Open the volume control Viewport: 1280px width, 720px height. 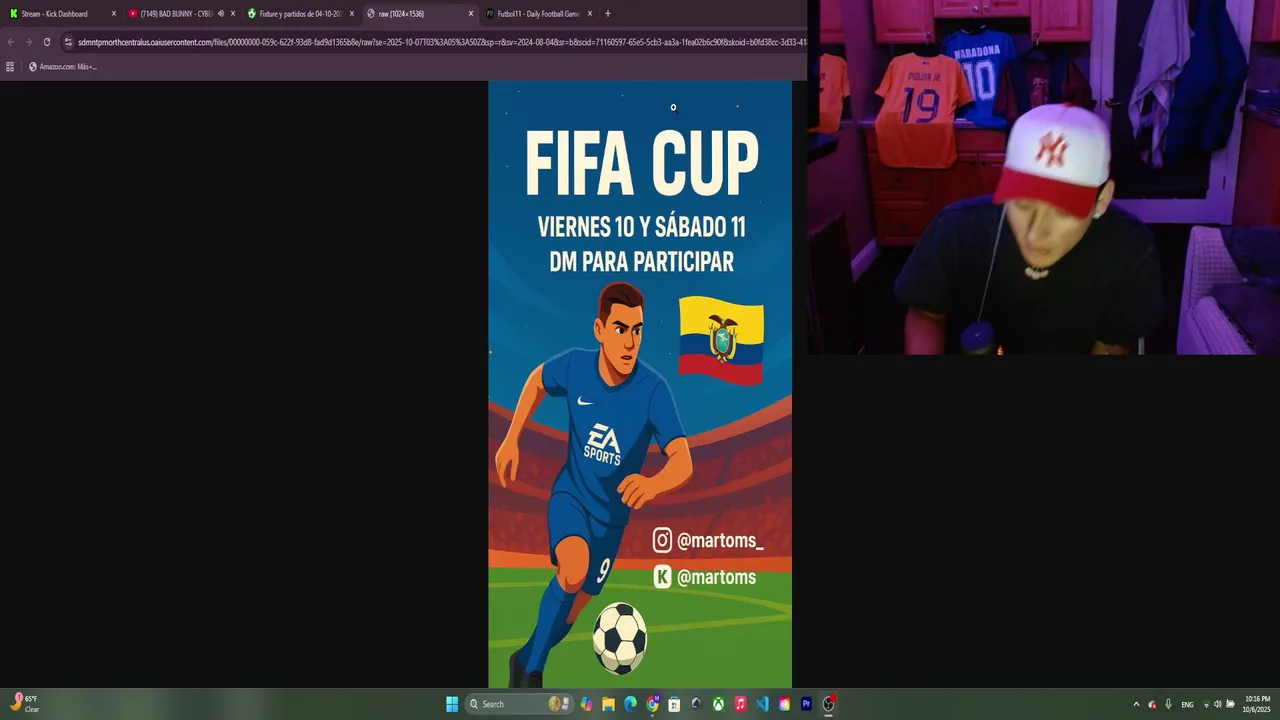[1218, 704]
